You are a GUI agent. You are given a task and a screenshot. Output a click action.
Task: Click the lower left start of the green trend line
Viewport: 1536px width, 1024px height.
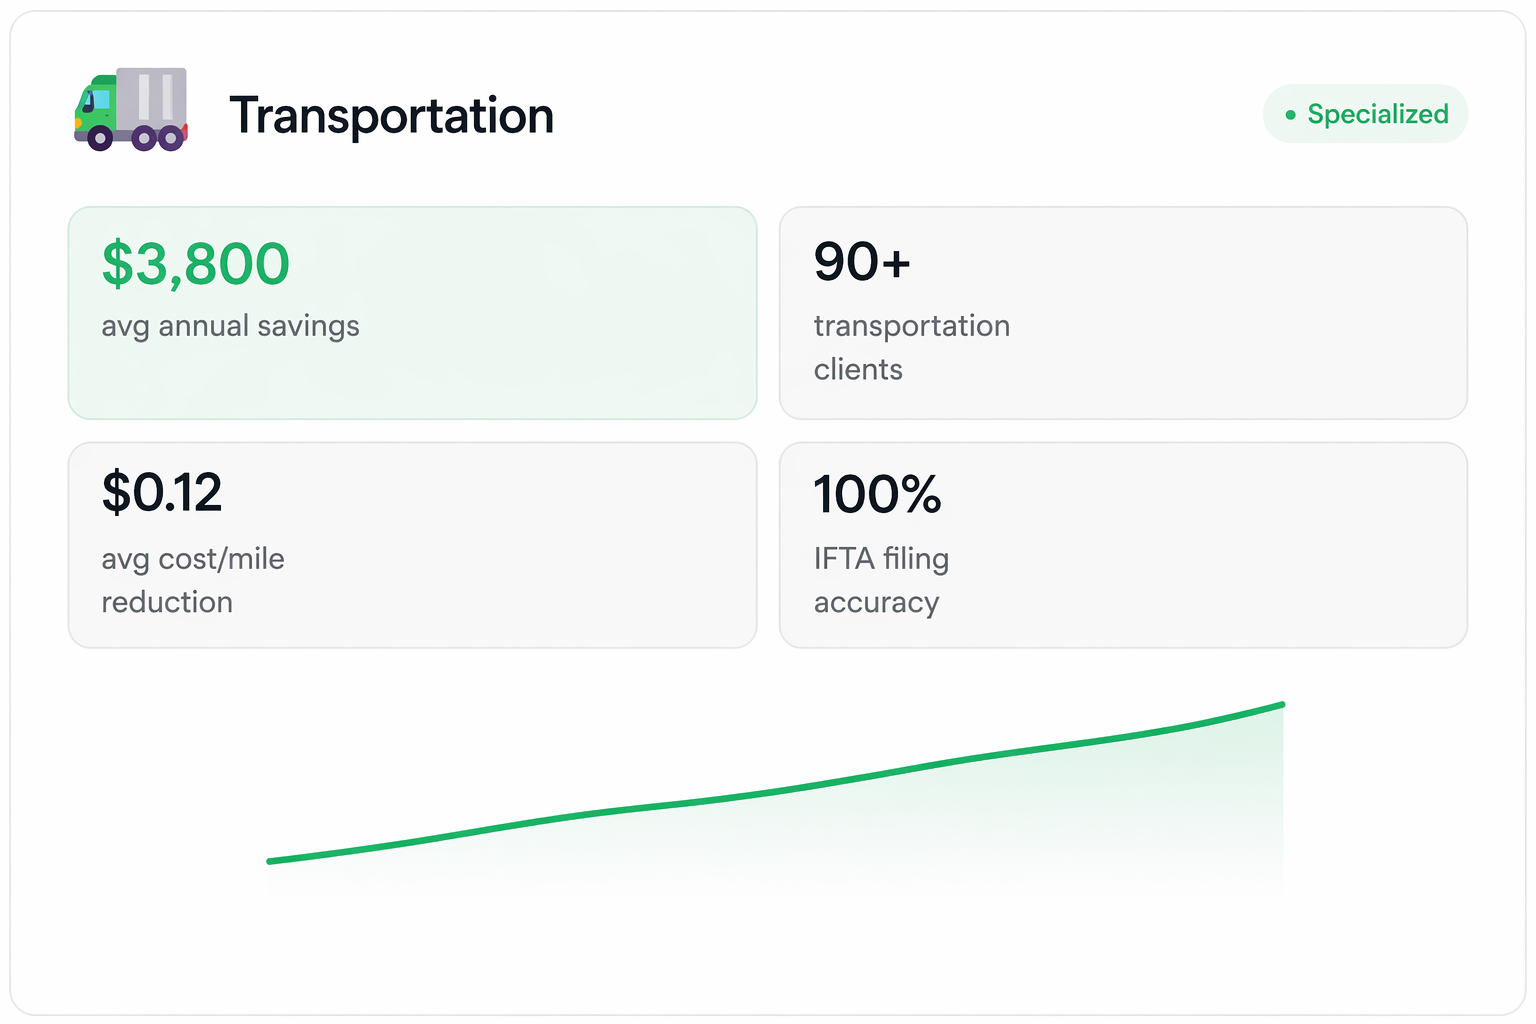[x=271, y=860]
